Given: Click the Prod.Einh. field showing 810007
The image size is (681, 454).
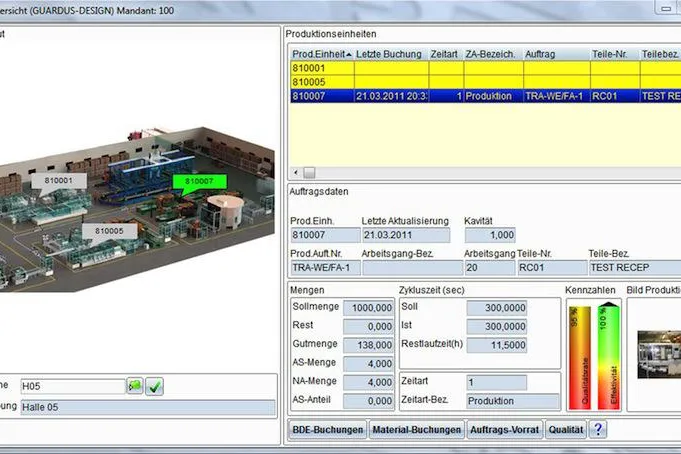Looking at the screenshot, I should pos(325,235).
